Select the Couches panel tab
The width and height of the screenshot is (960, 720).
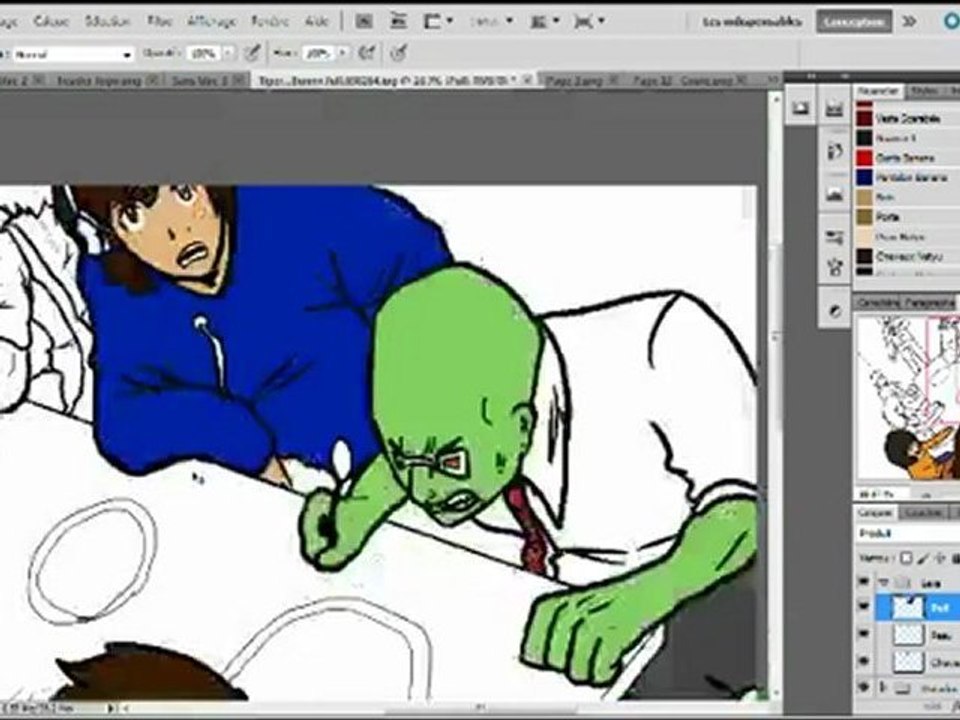tap(922, 512)
